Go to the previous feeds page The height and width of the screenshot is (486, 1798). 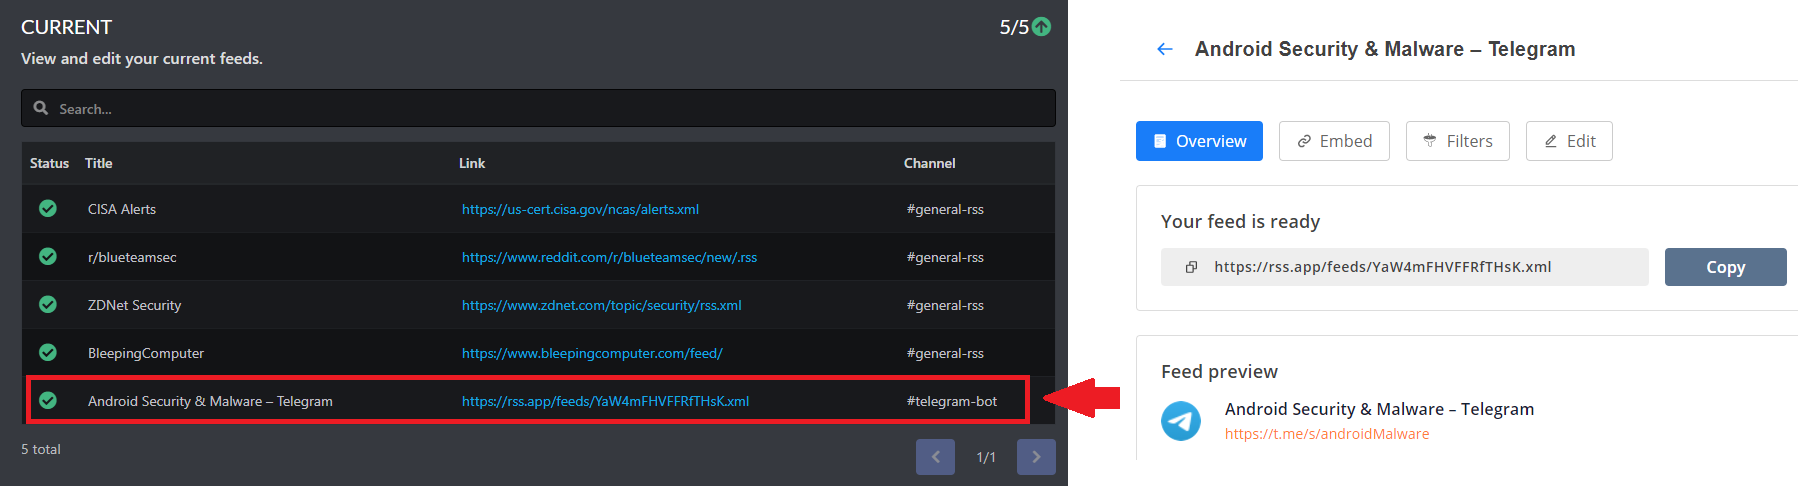(x=935, y=457)
